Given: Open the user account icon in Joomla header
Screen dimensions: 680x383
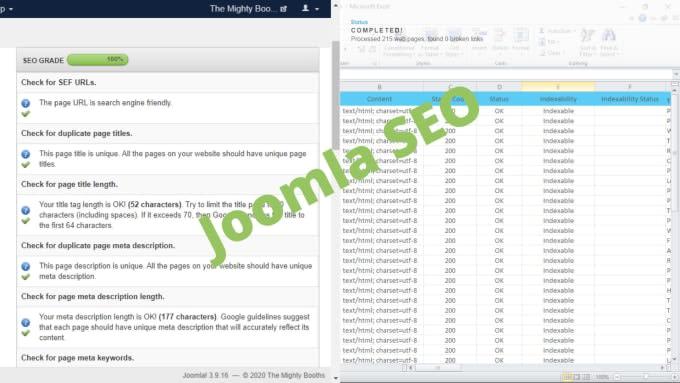Looking at the screenshot, I should coord(305,8).
